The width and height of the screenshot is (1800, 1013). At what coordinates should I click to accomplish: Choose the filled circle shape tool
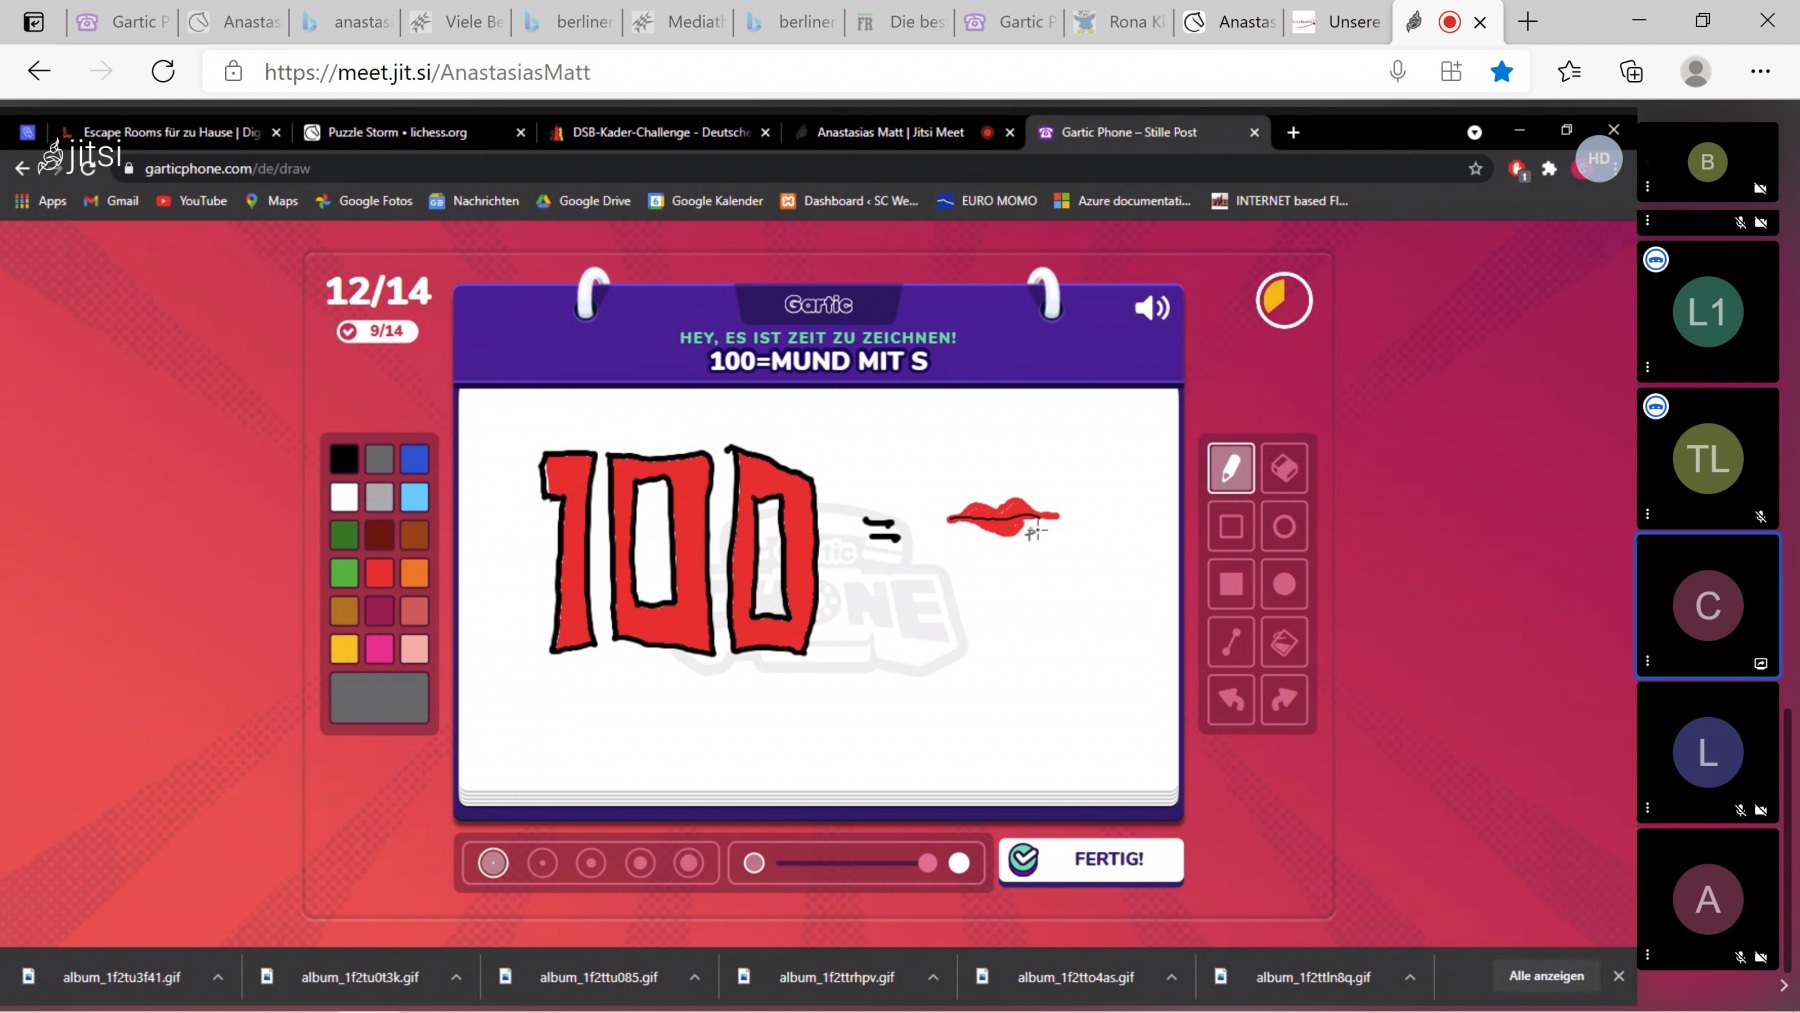pyautogui.click(x=1284, y=584)
